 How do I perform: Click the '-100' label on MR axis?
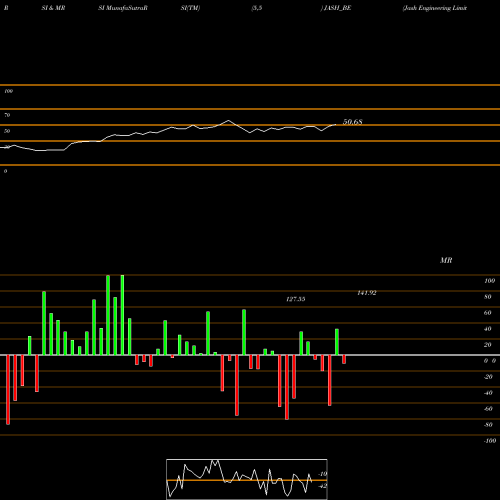tap(490, 441)
